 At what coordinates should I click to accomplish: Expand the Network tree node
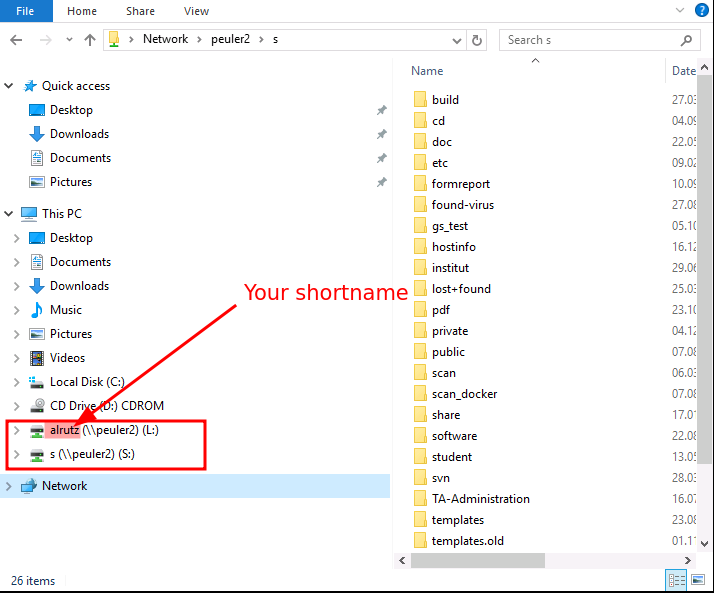(x=9, y=486)
